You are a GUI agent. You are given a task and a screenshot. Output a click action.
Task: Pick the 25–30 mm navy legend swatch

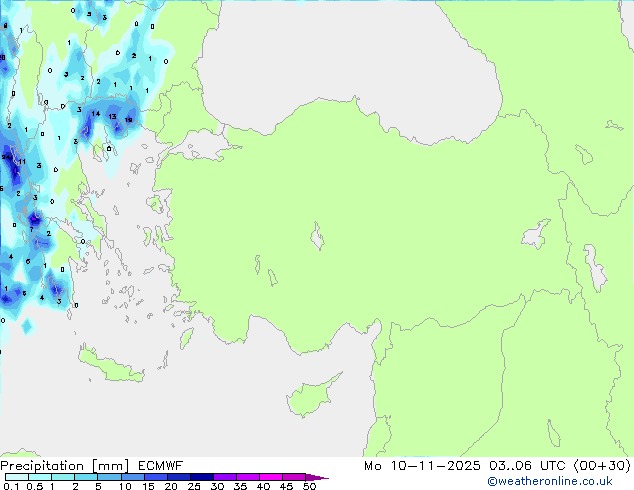point(201,477)
